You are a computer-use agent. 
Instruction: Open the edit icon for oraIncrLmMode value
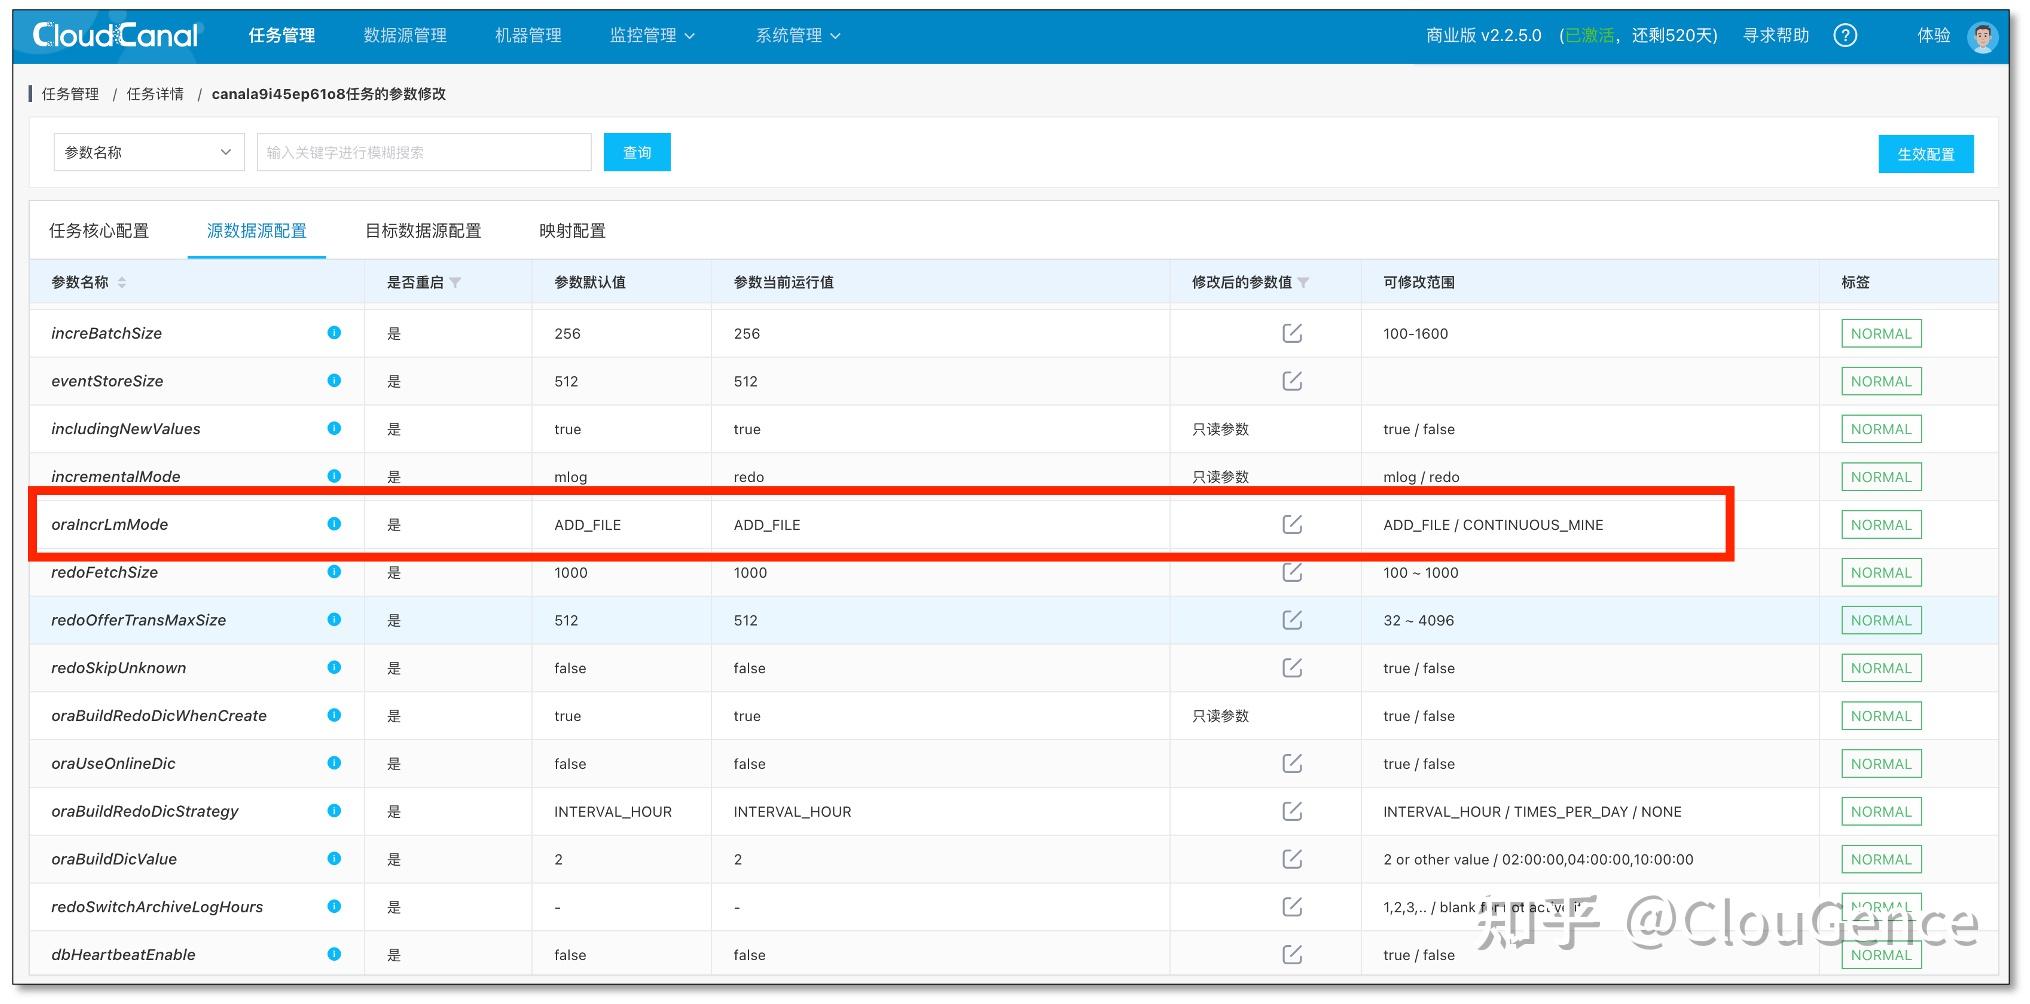pyautogui.click(x=1292, y=523)
